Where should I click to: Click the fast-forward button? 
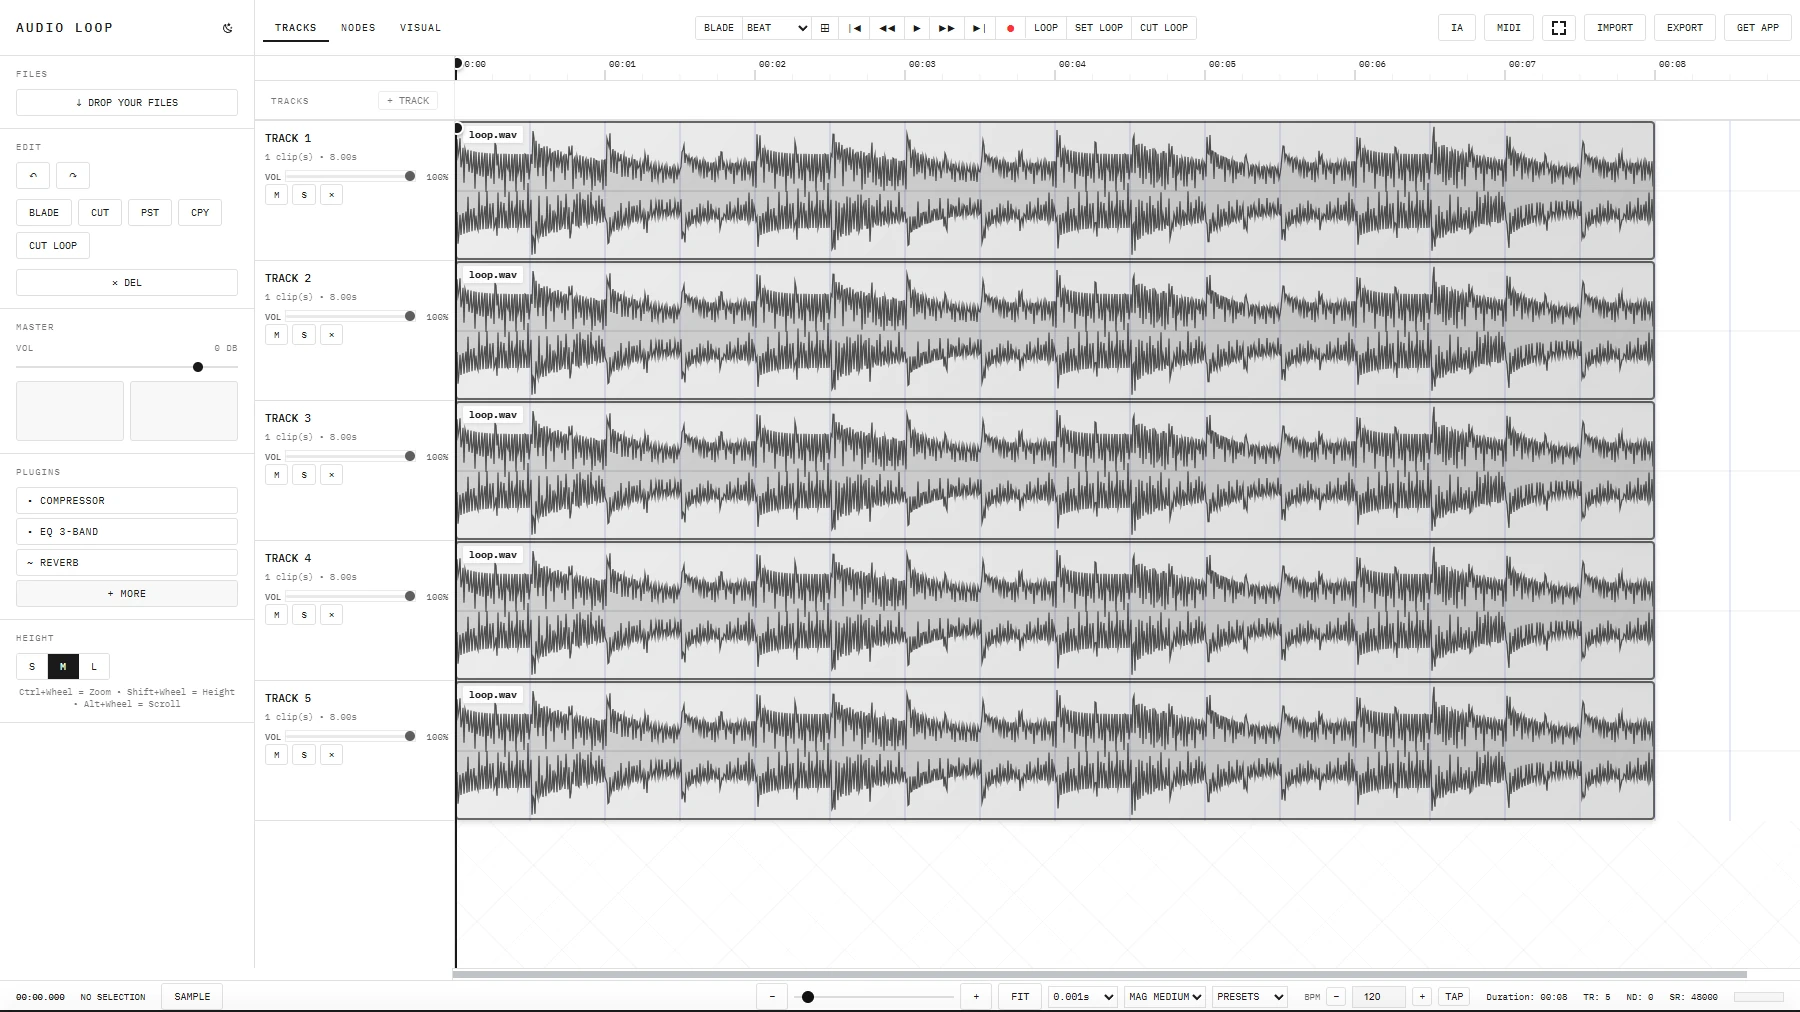point(947,28)
